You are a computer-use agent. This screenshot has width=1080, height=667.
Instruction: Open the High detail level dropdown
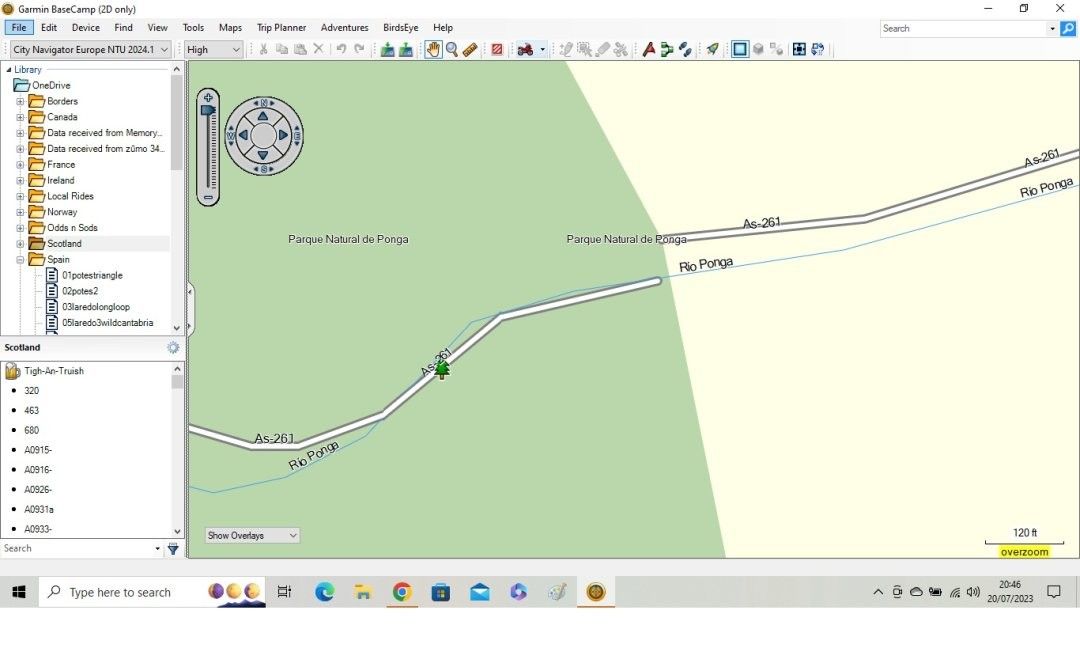(x=213, y=50)
